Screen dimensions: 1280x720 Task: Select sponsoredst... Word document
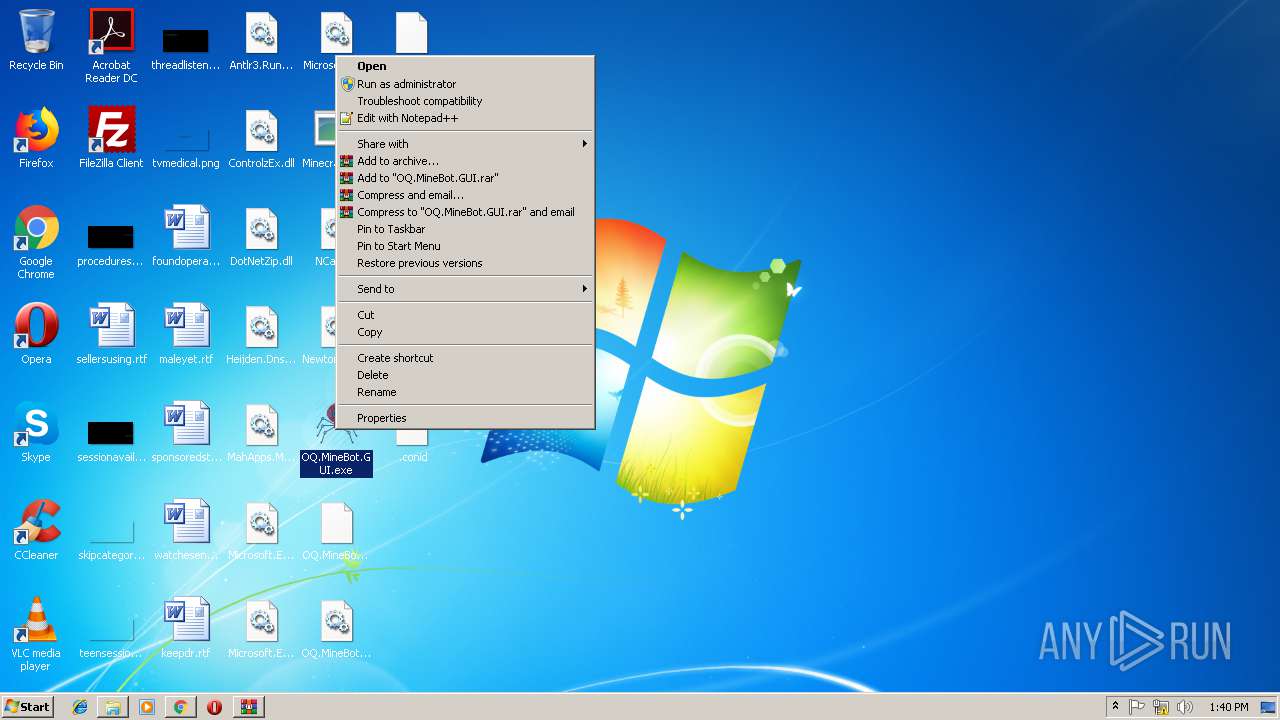click(x=186, y=432)
